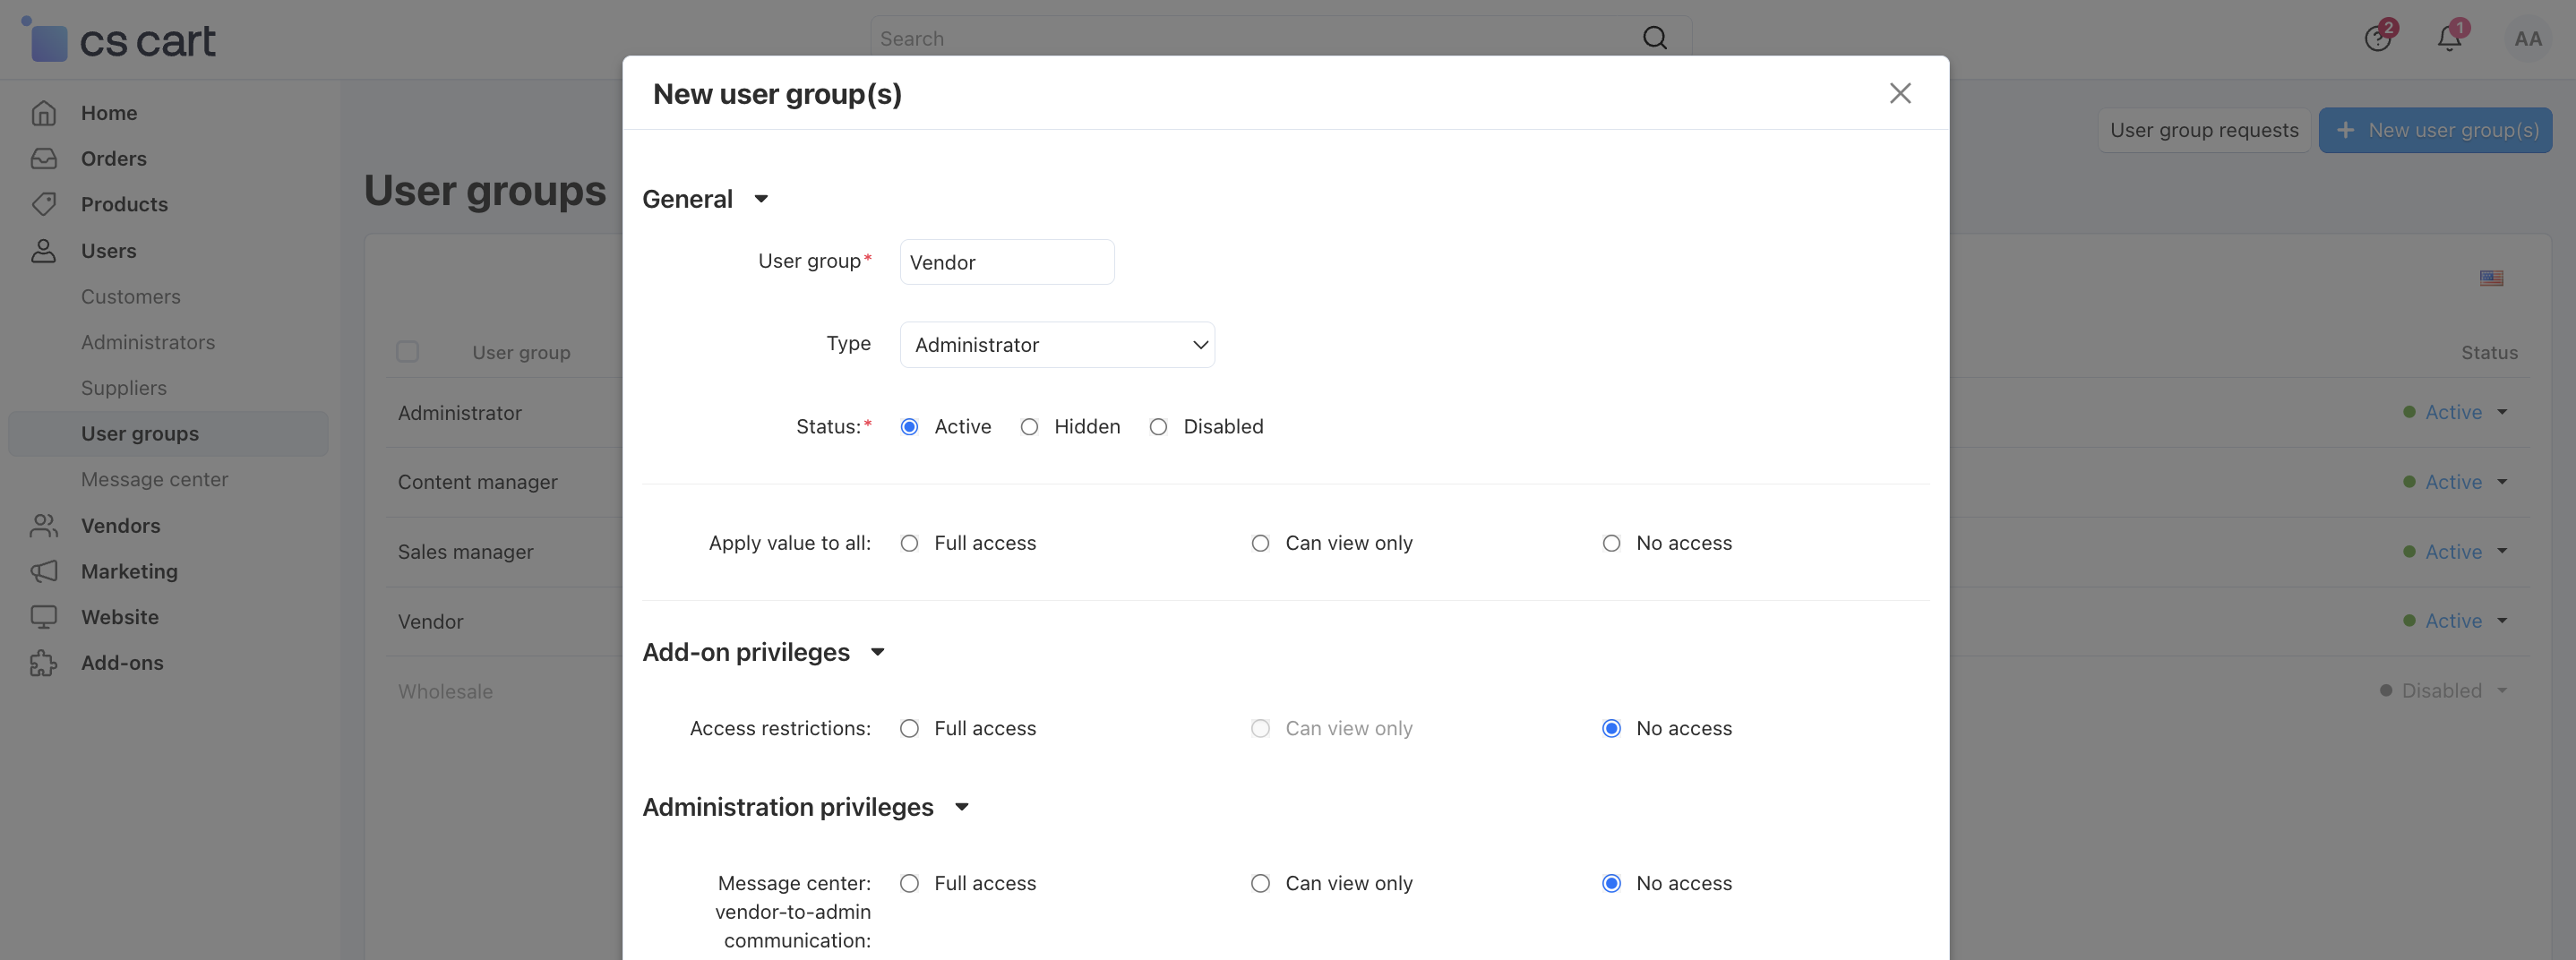2576x960 pixels.
Task: Open the status dropdown for Vendor row
Action: 2456,621
